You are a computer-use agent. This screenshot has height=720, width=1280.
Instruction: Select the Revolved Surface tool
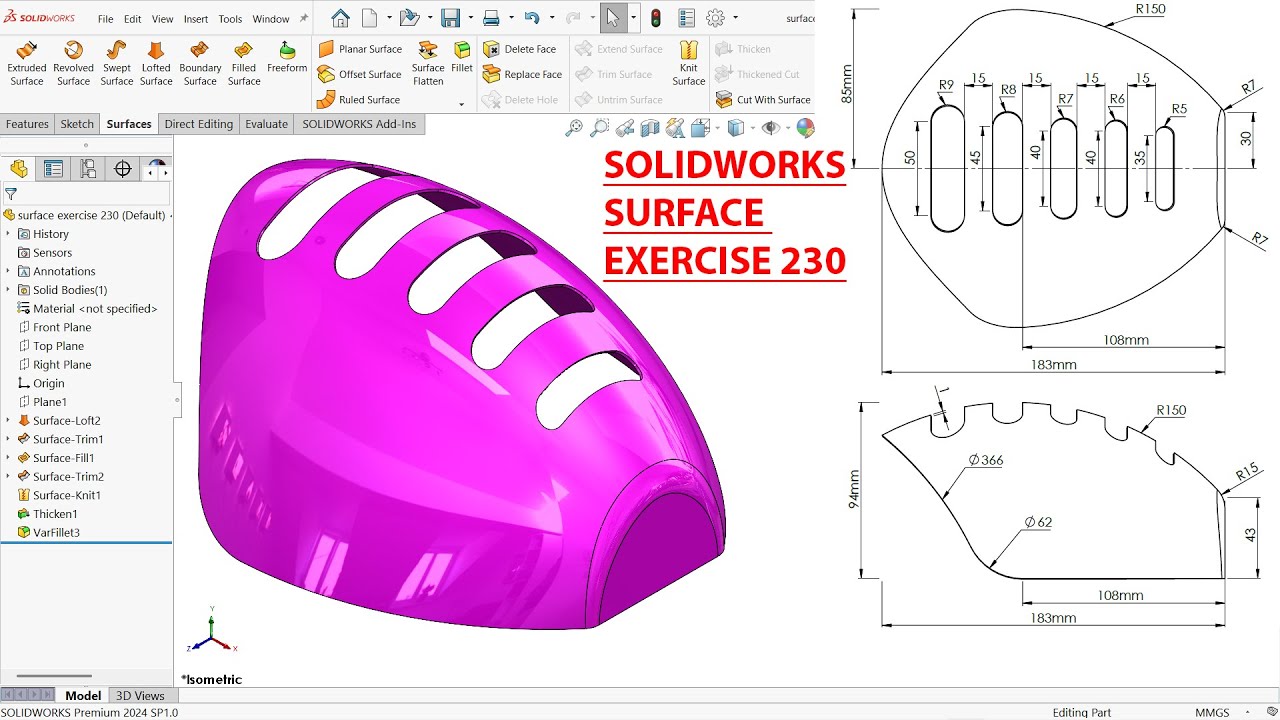[x=73, y=64]
